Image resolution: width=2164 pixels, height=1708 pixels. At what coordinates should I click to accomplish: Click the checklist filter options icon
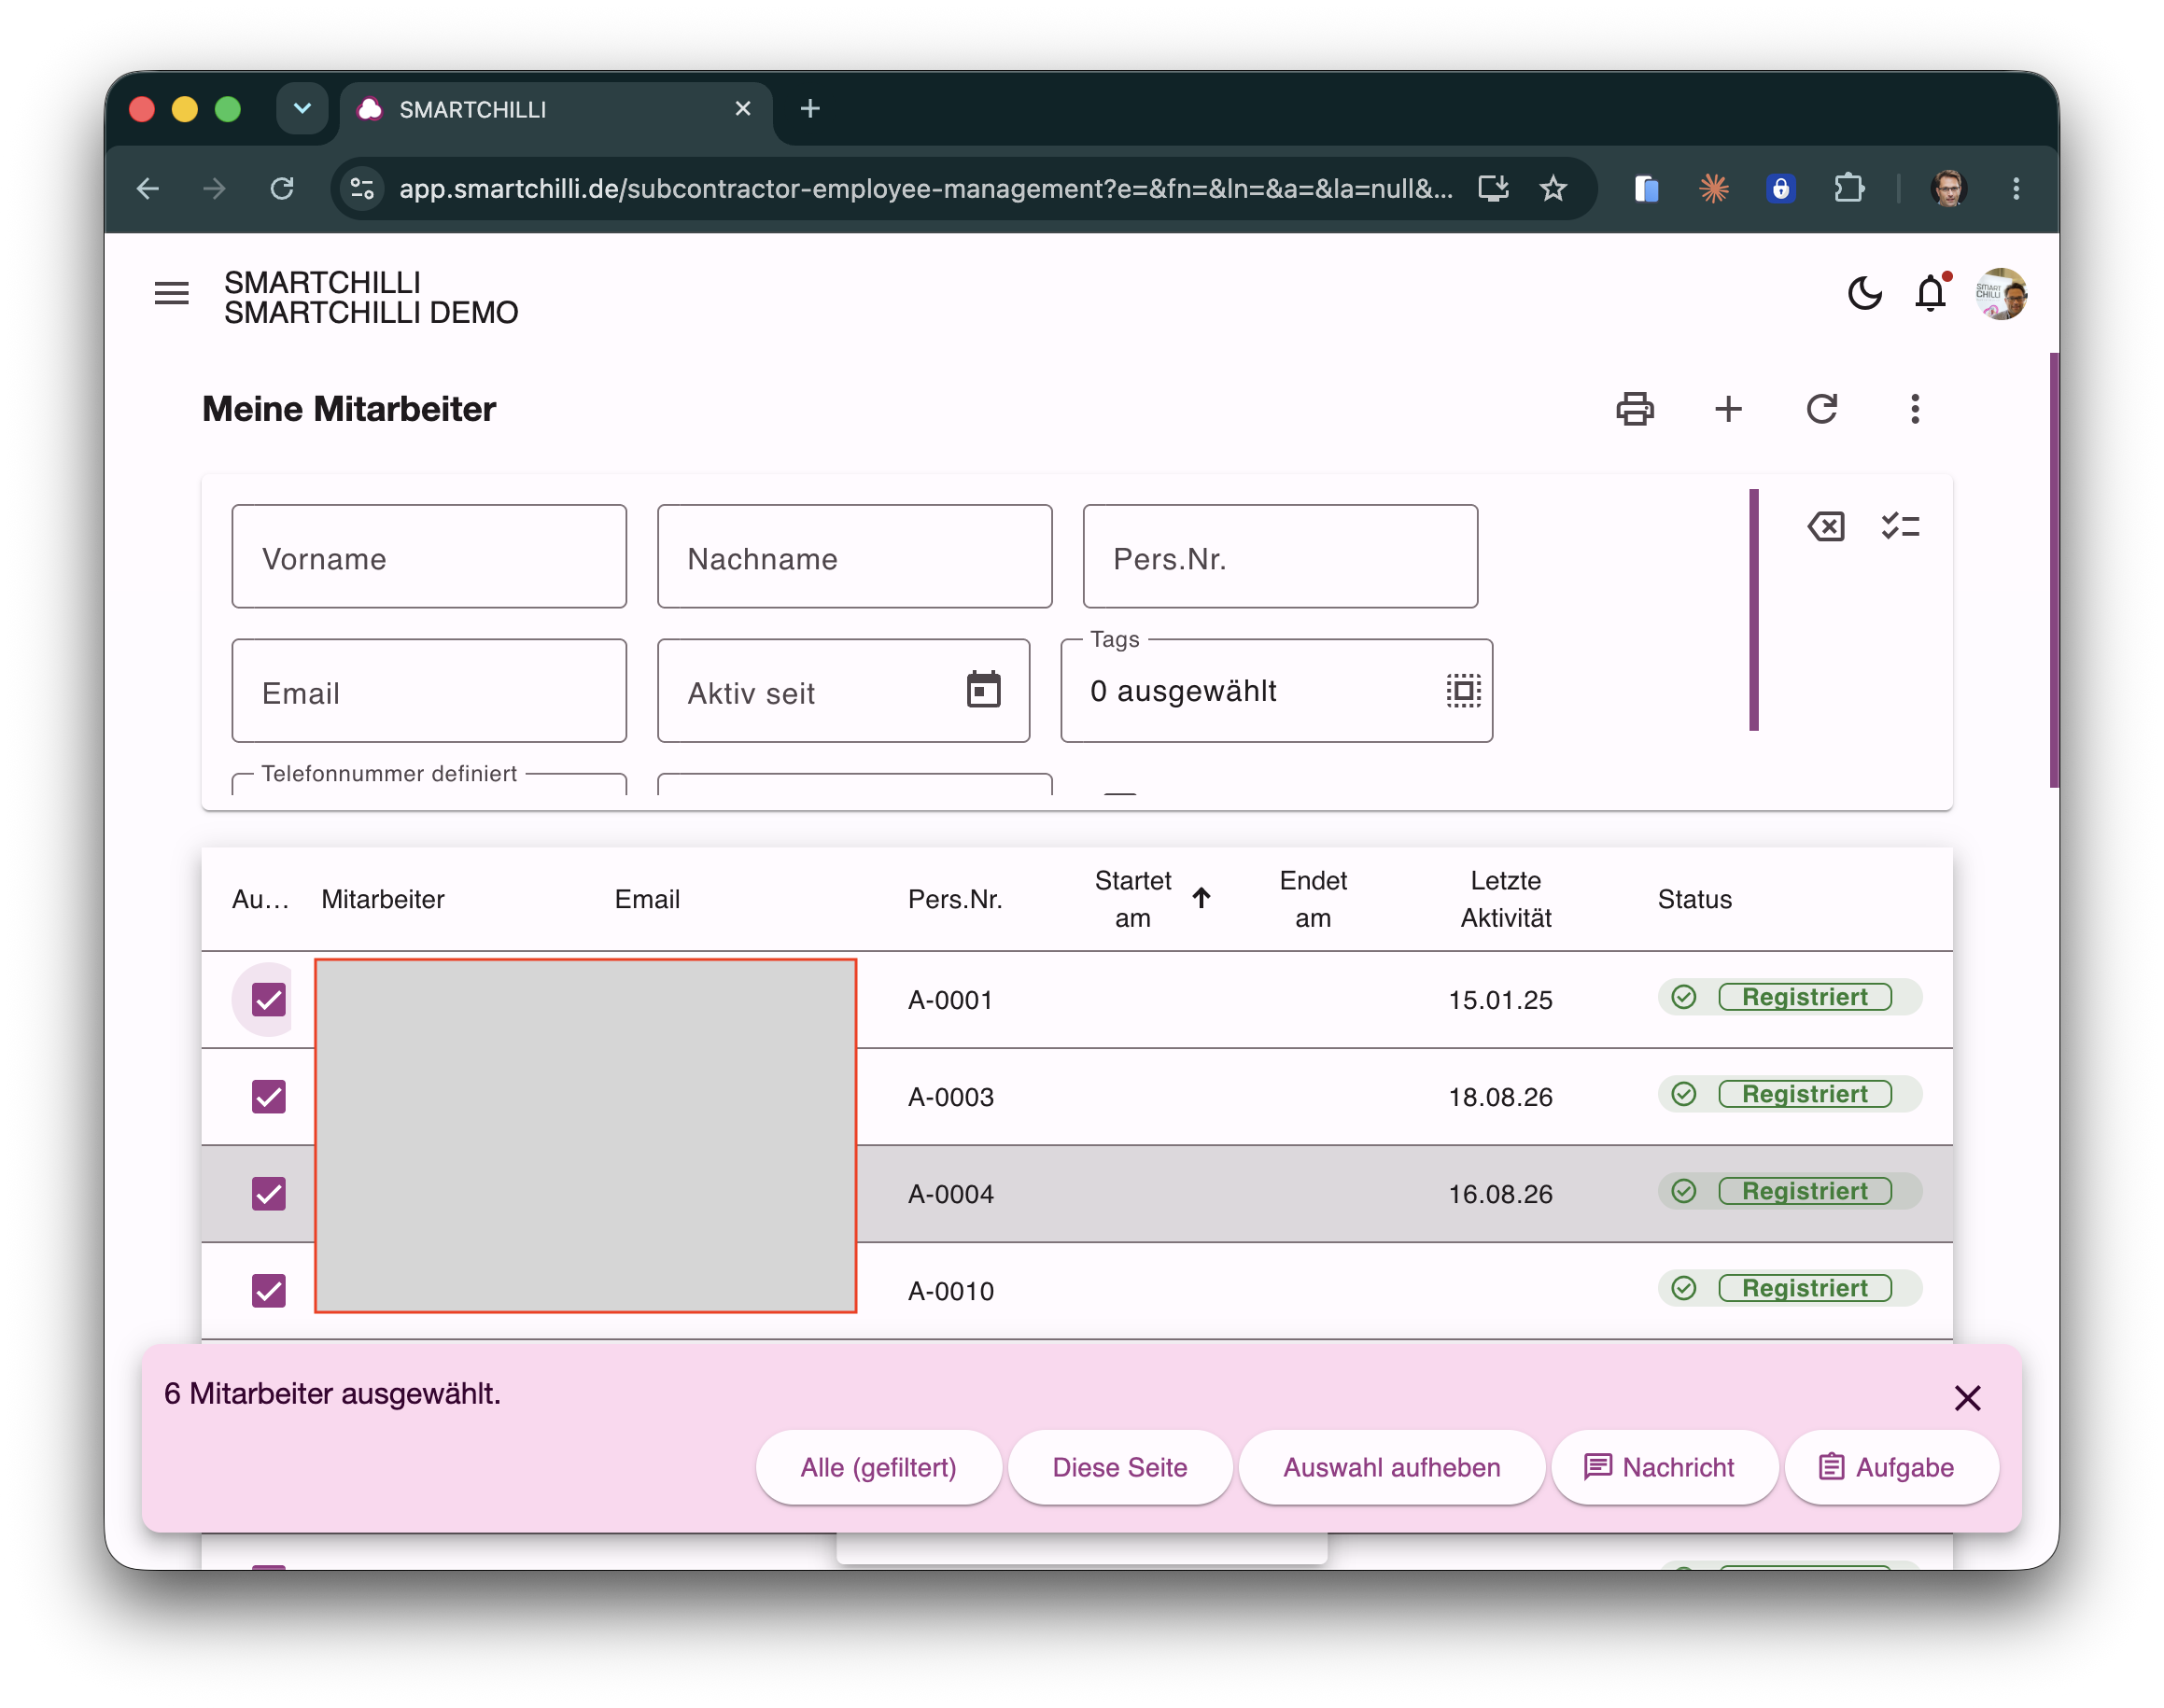click(x=1900, y=526)
